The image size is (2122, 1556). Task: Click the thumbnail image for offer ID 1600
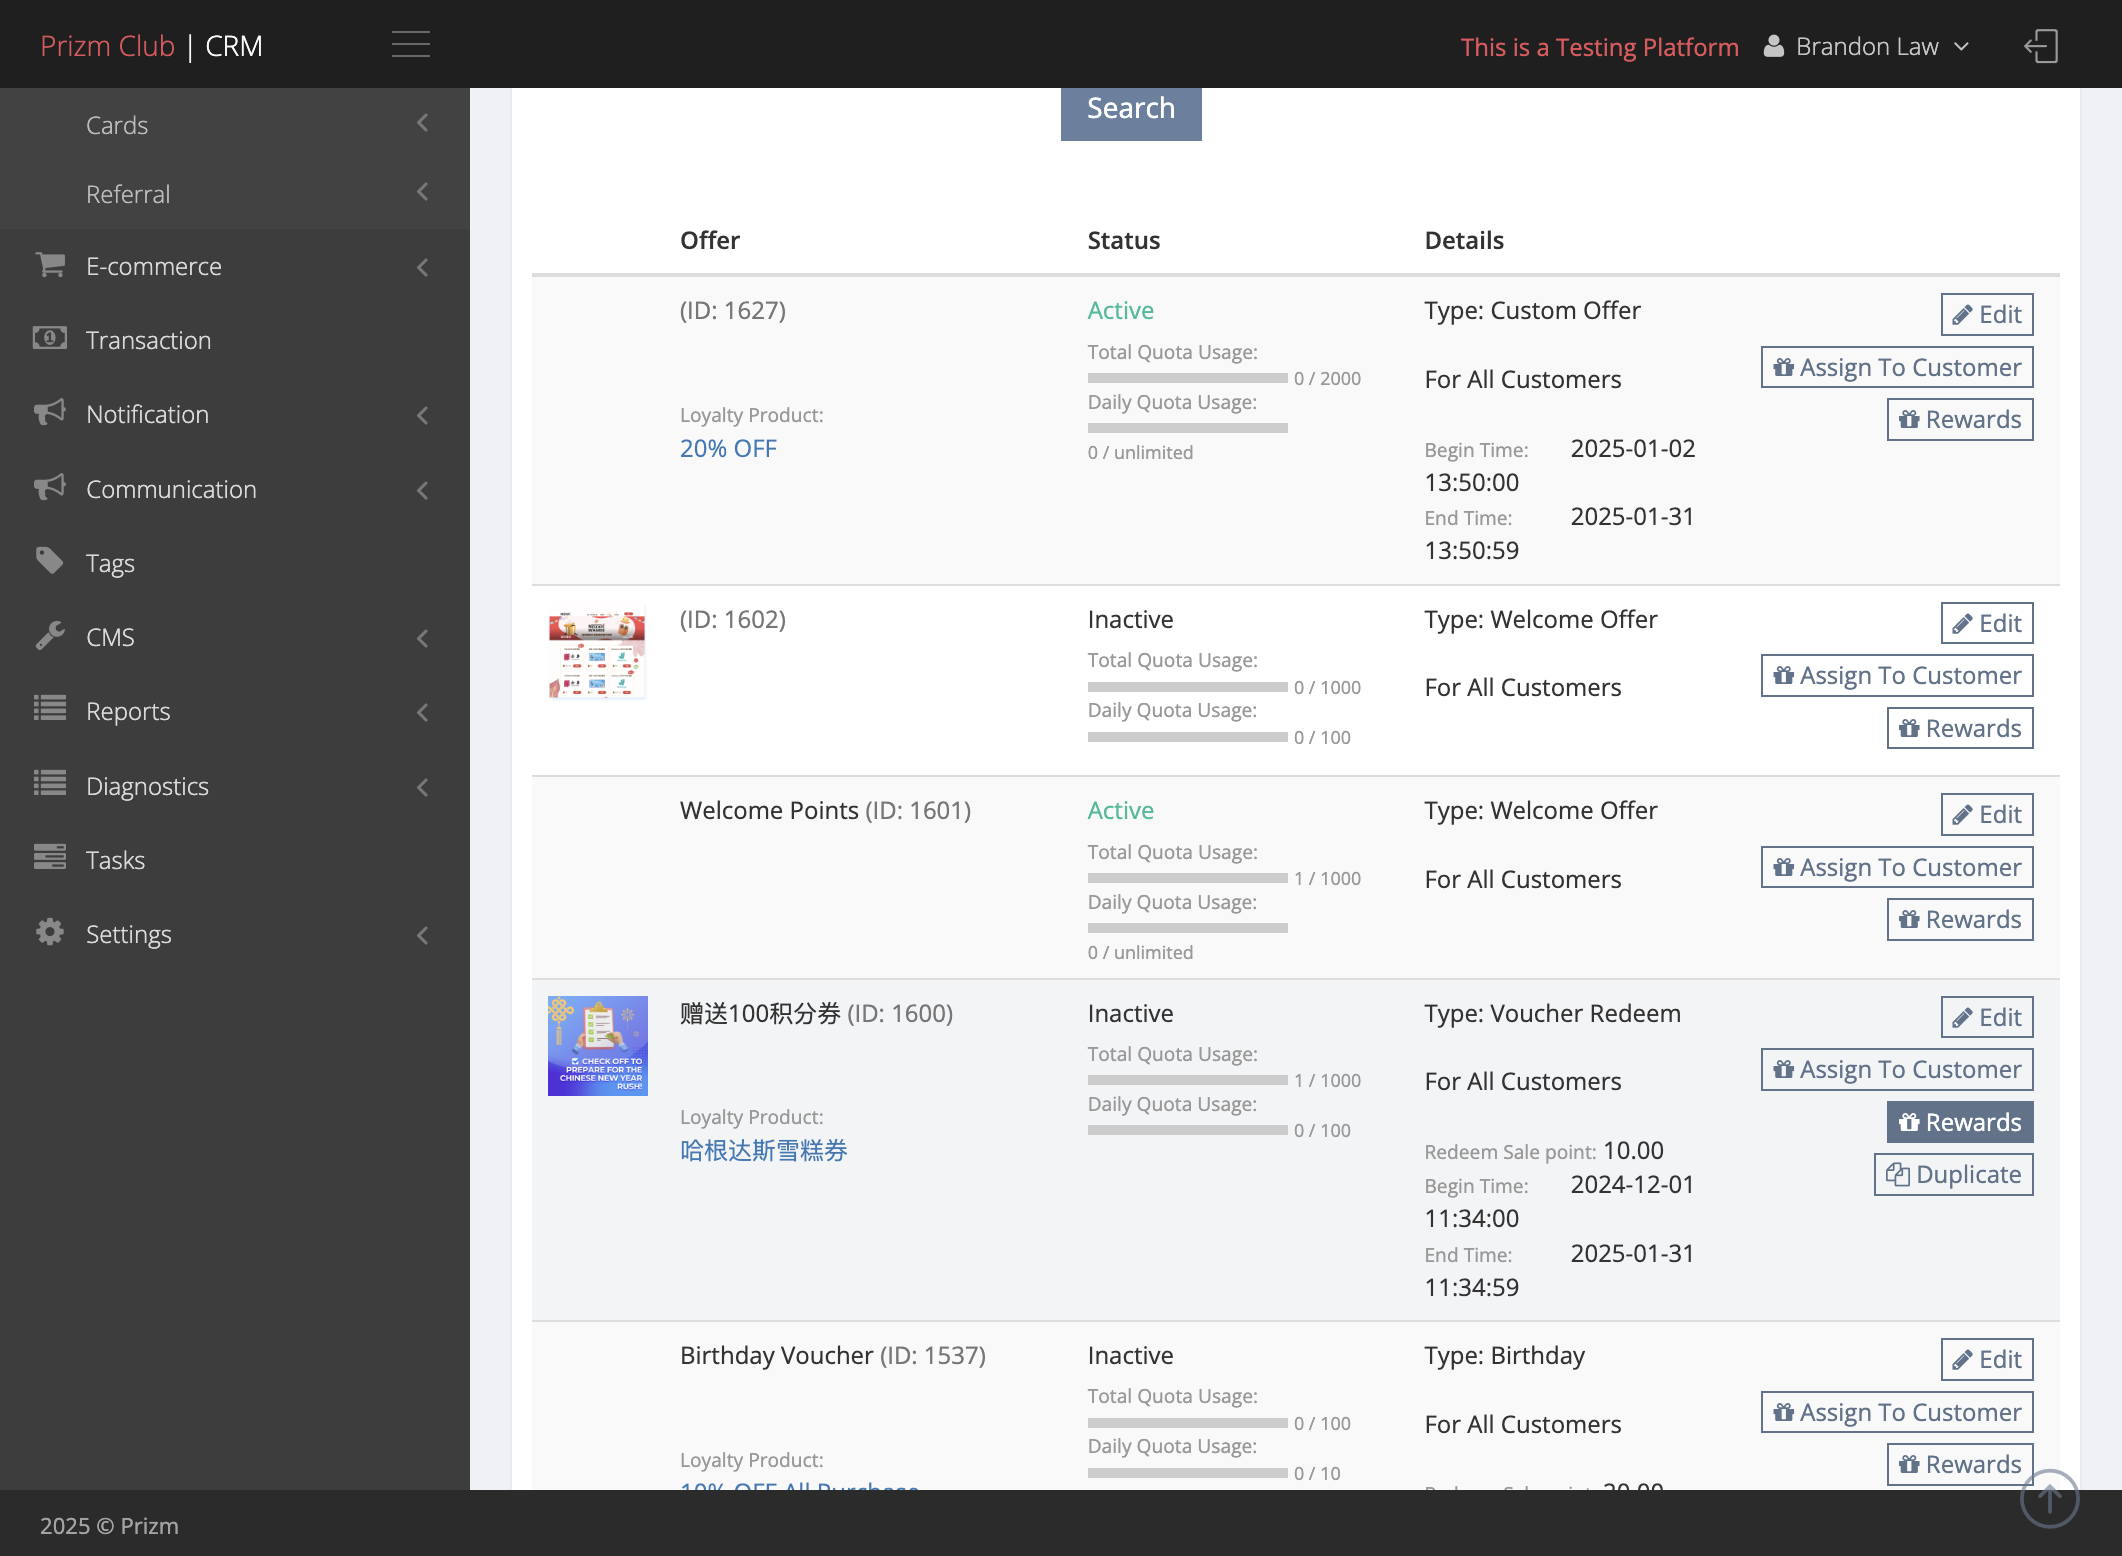pyautogui.click(x=598, y=1046)
